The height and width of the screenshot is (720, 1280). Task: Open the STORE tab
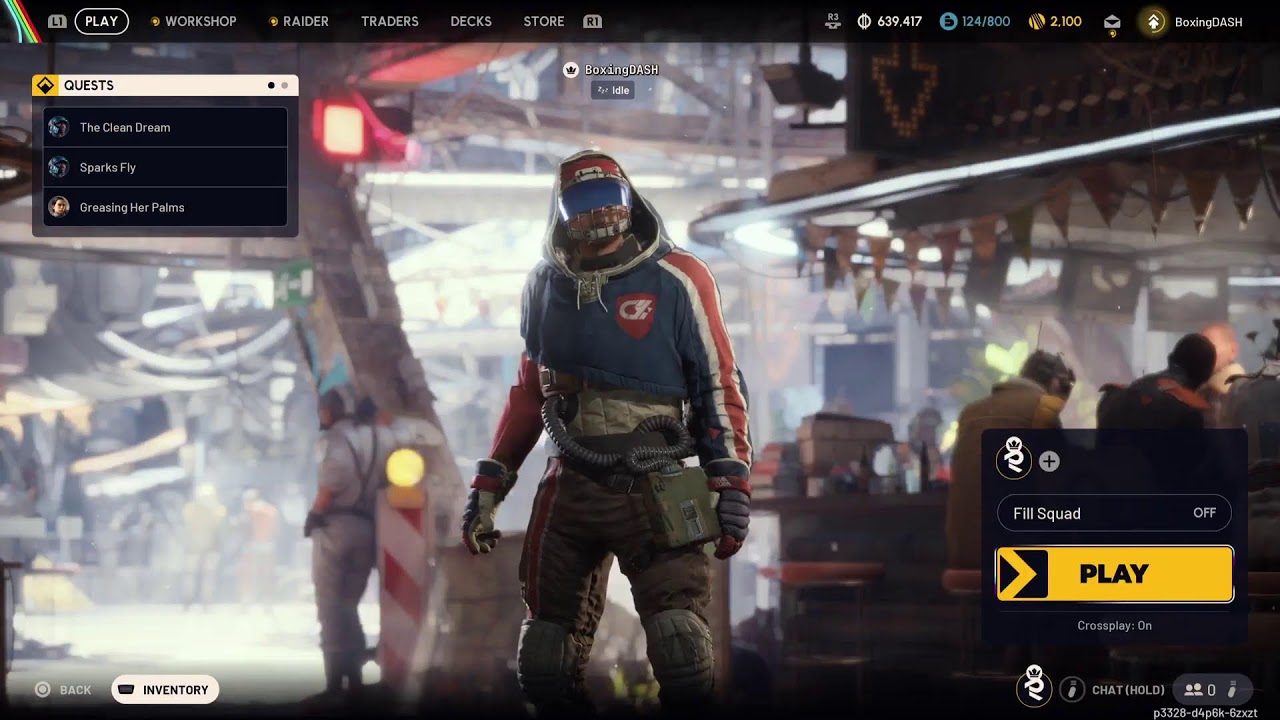(544, 21)
